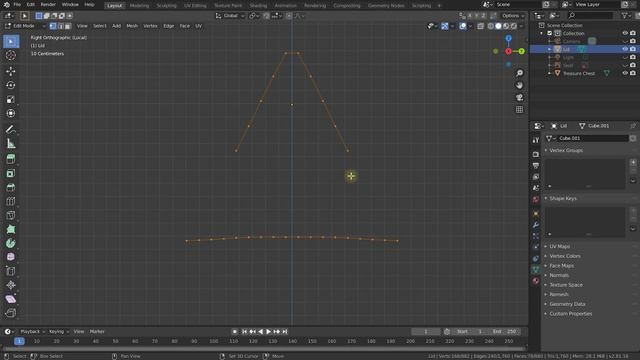The width and height of the screenshot is (640, 360).
Task: Open the Mesh menu in viewport header
Action: pyautogui.click(x=132, y=26)
